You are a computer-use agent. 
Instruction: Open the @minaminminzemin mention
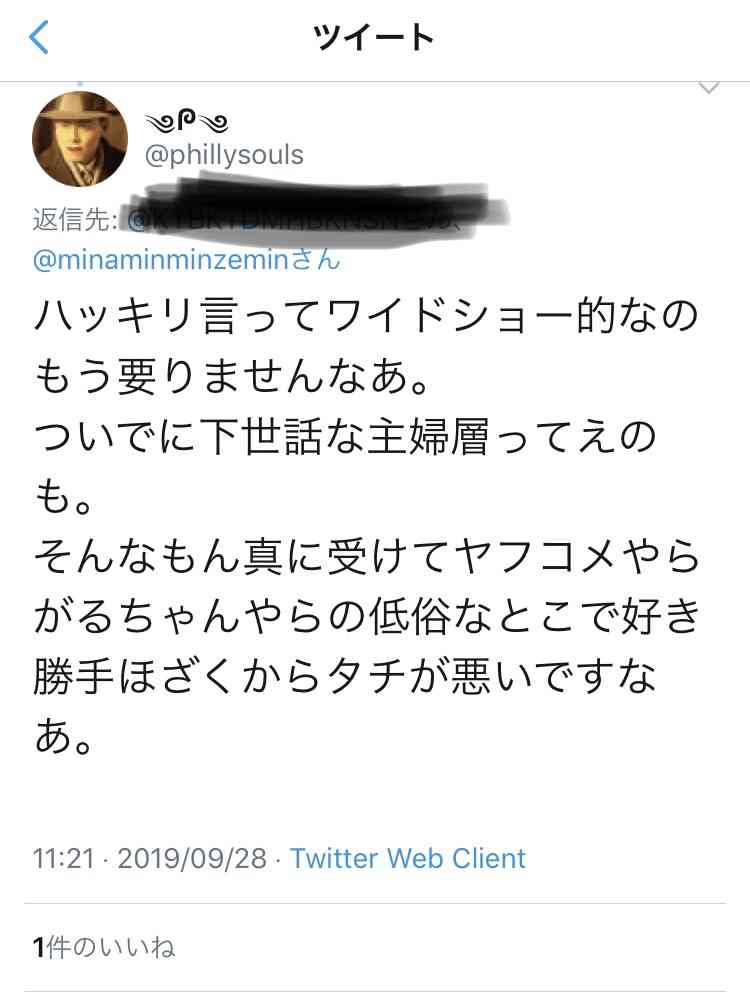click(x=186, y=260)
